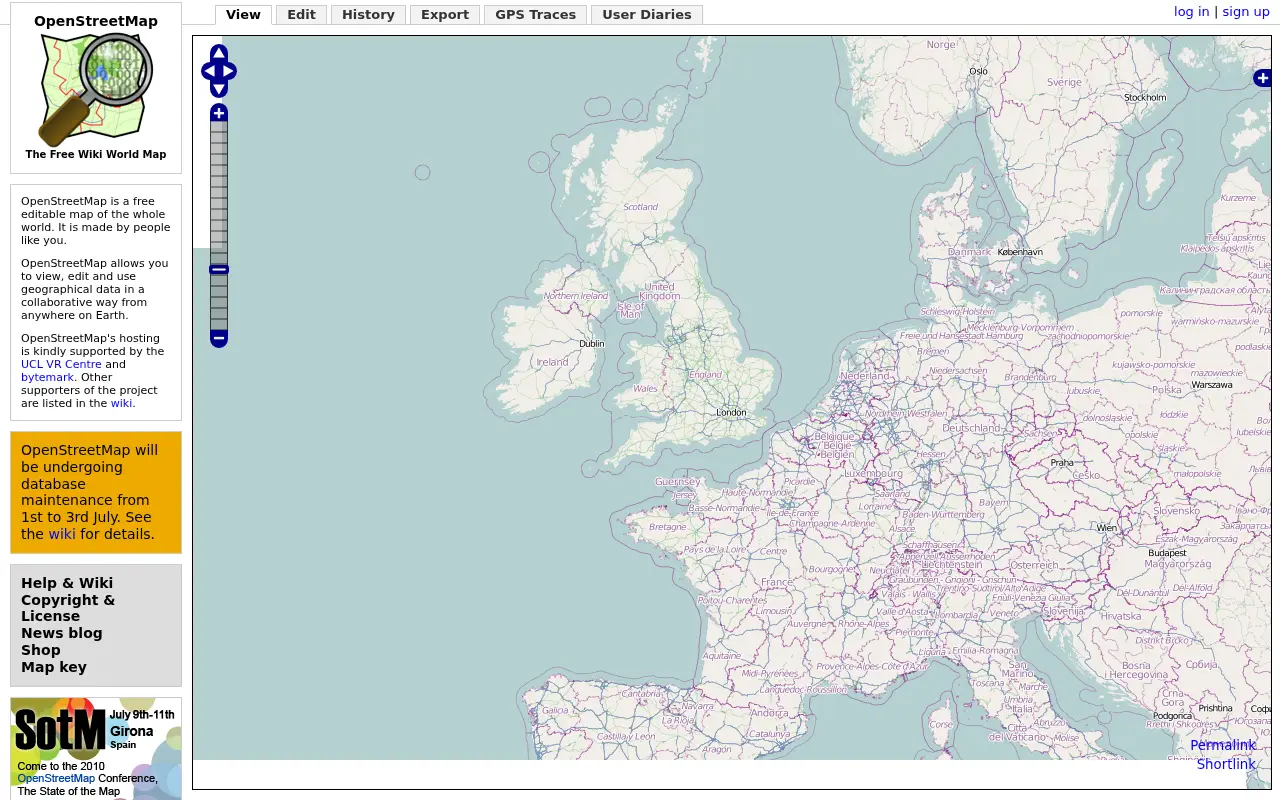Select the View tab
Viewport: 1280px width, 800px height.
coord(243,15)
